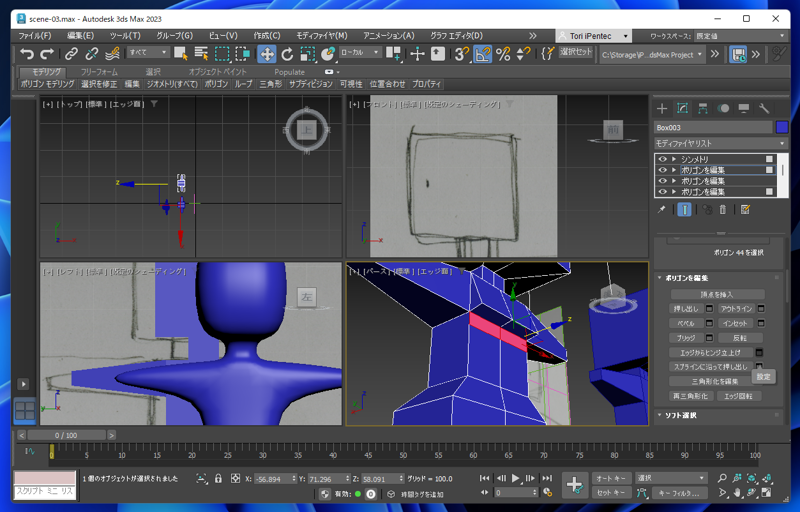
Task: Click the Bind to Space Warp icon
Action: coord(112,54)
